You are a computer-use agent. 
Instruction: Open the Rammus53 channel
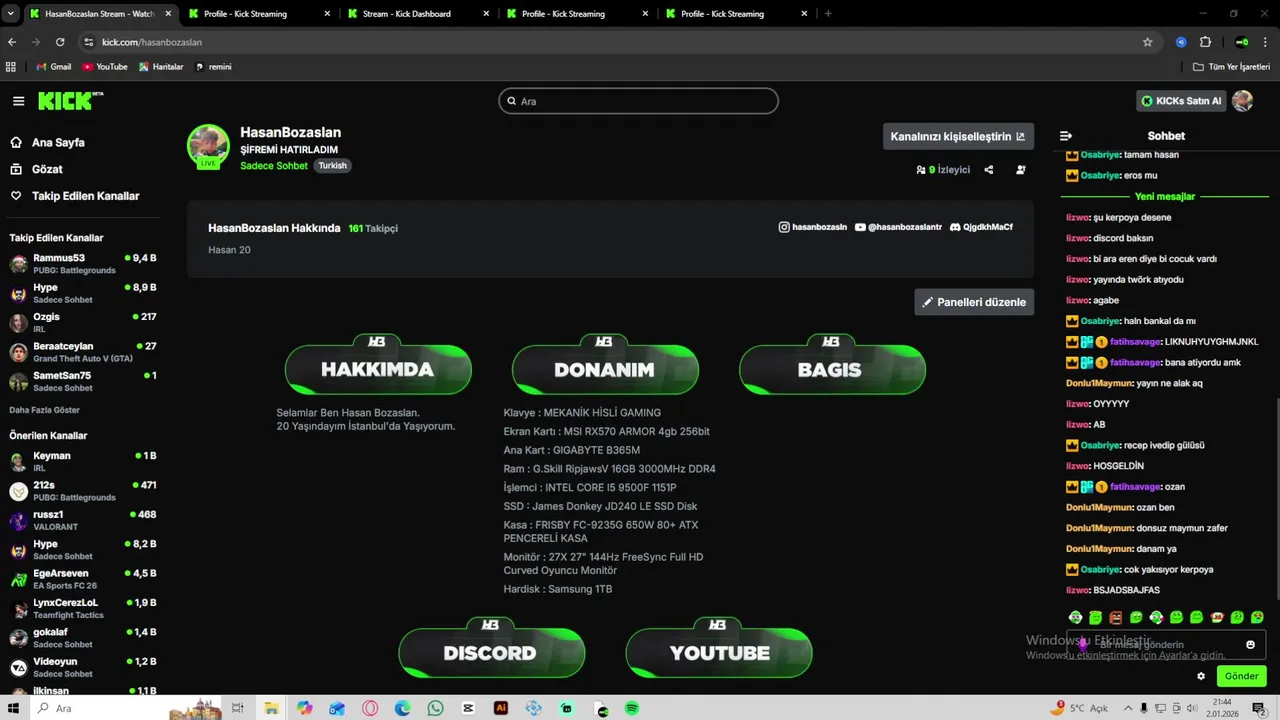click(83, 264)
